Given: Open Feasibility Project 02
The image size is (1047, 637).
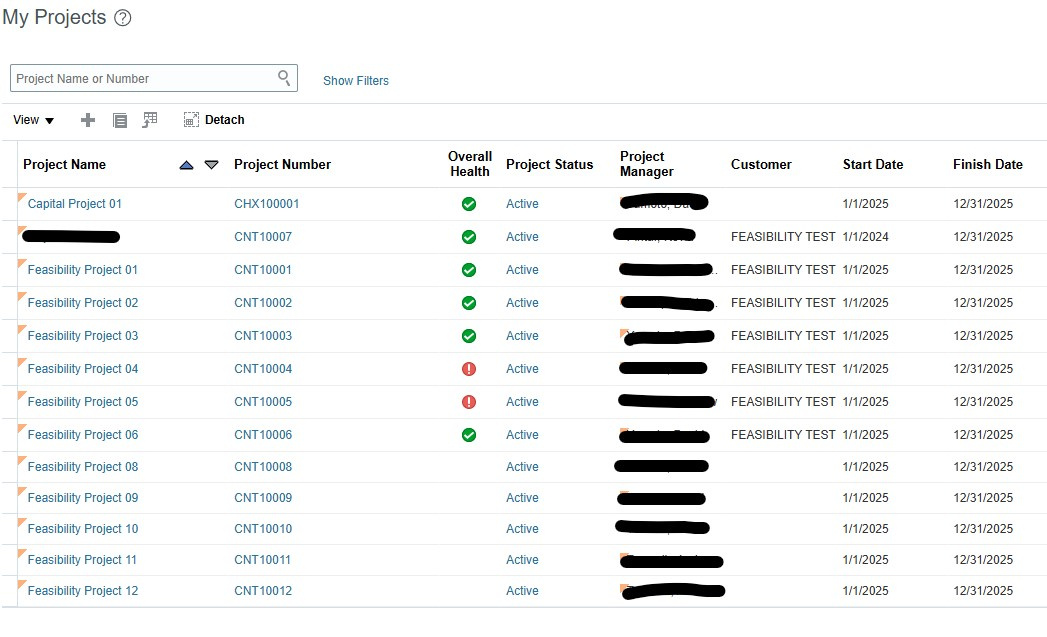Looking at the screenshot, I should [83, 302].
